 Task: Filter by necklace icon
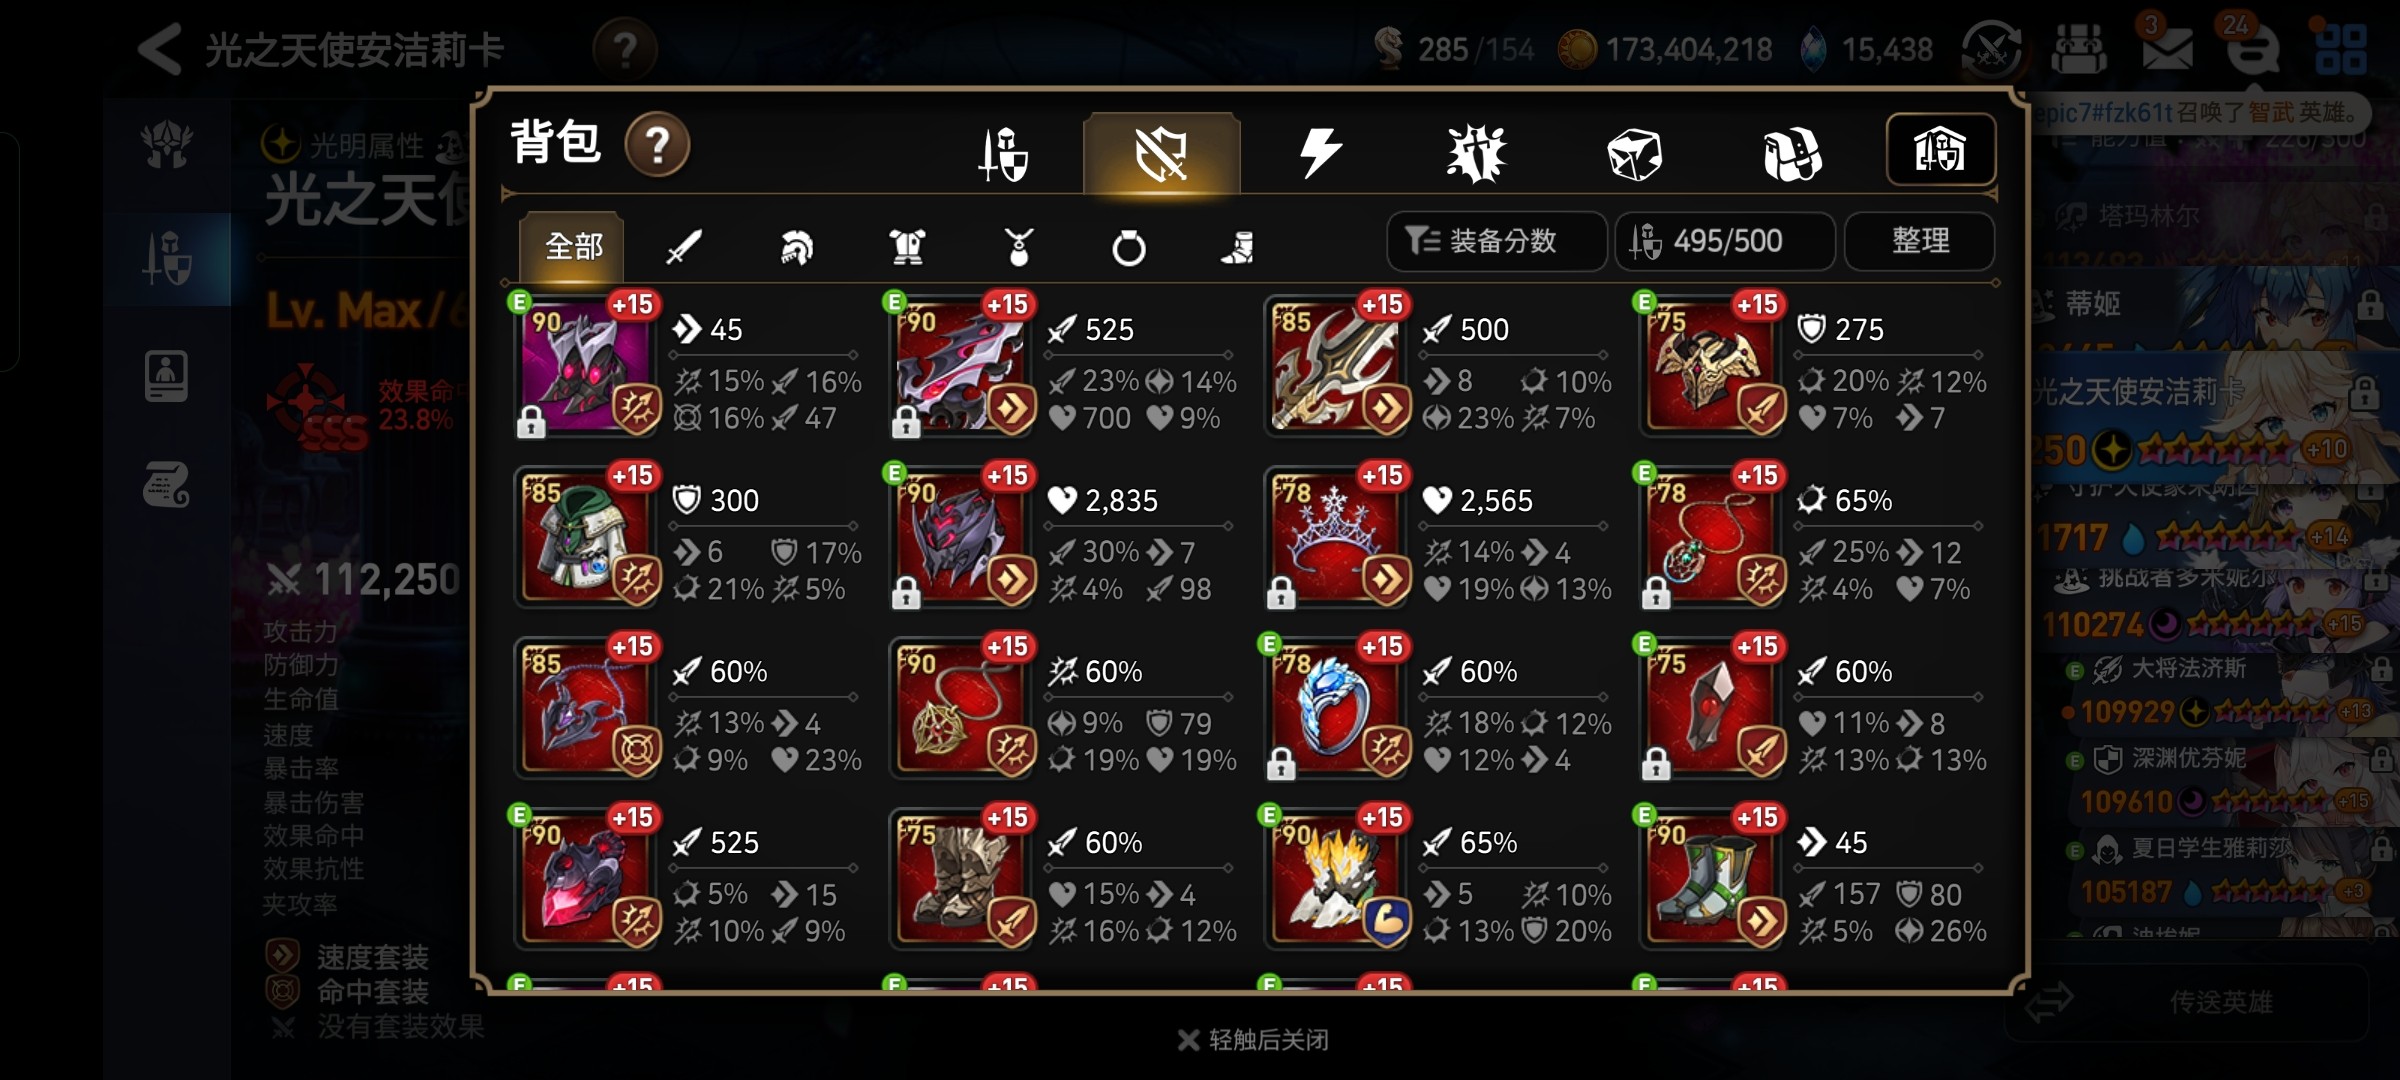(1018, 246)
